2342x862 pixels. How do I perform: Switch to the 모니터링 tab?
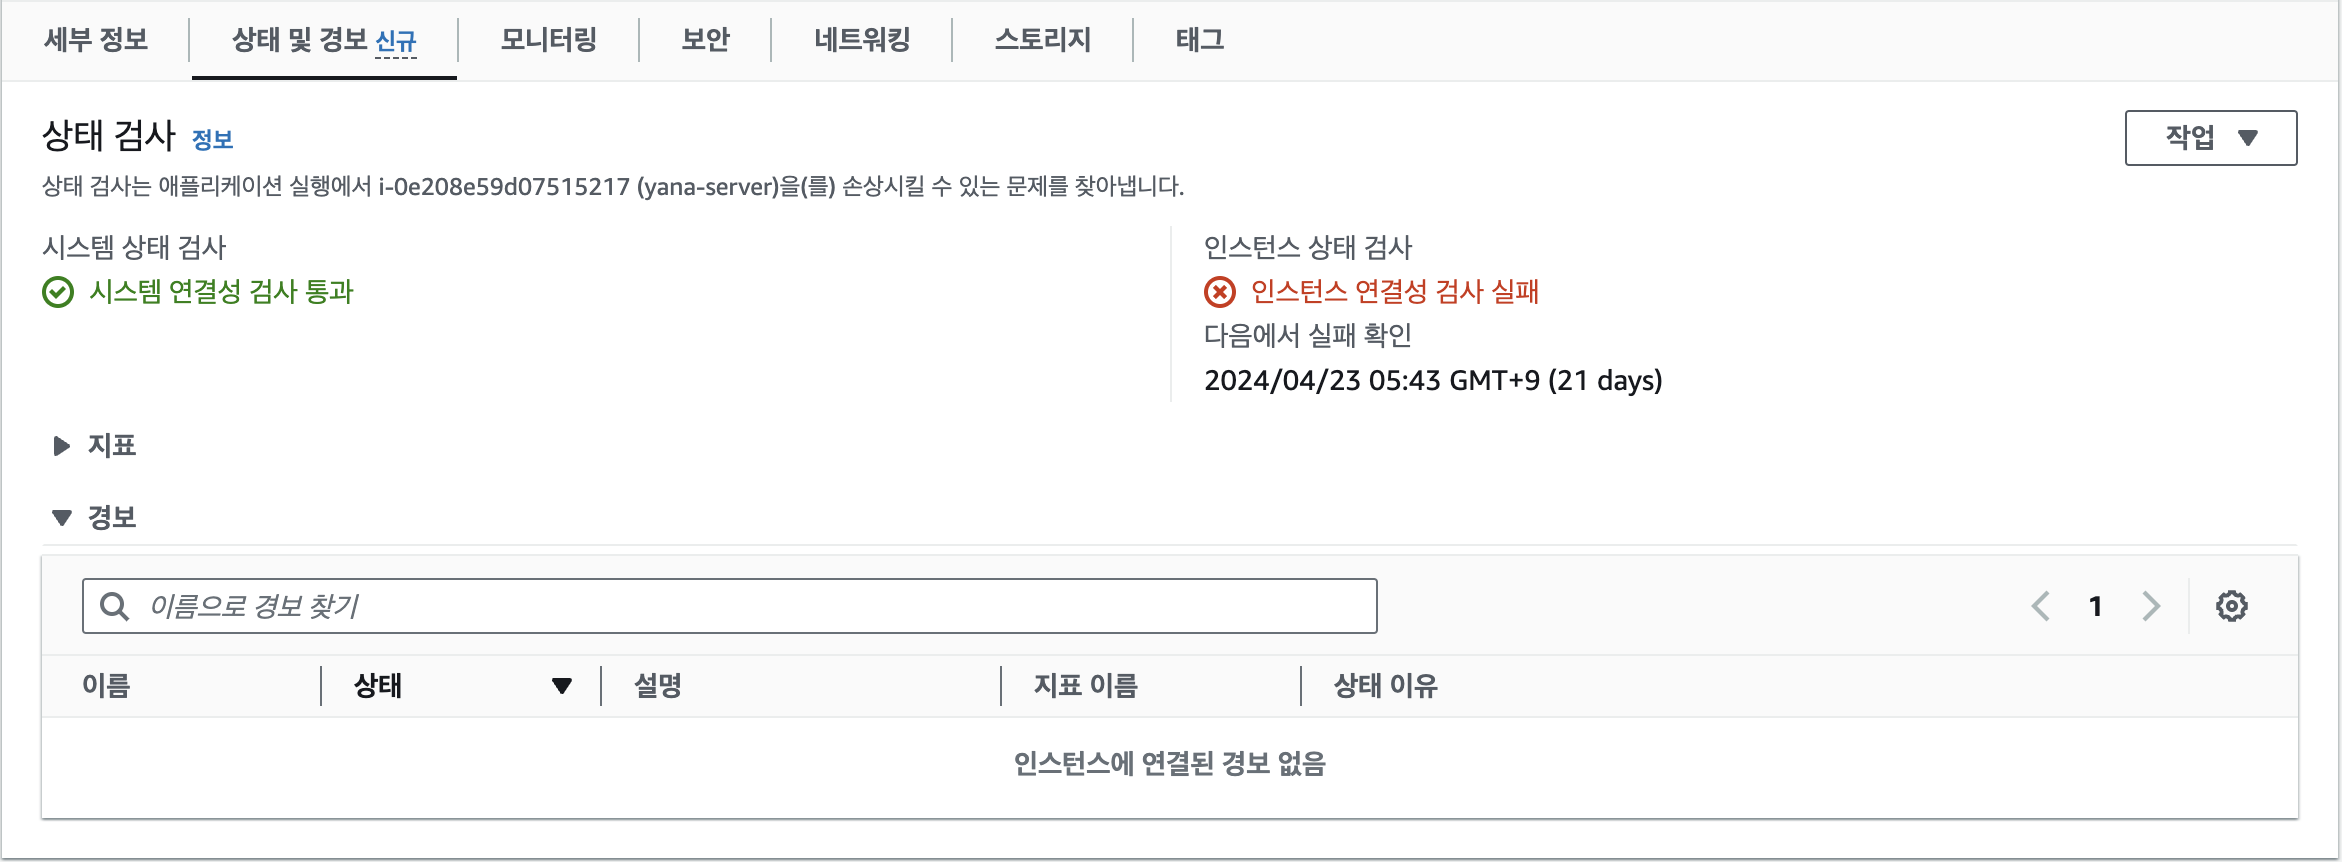point(547,40)
